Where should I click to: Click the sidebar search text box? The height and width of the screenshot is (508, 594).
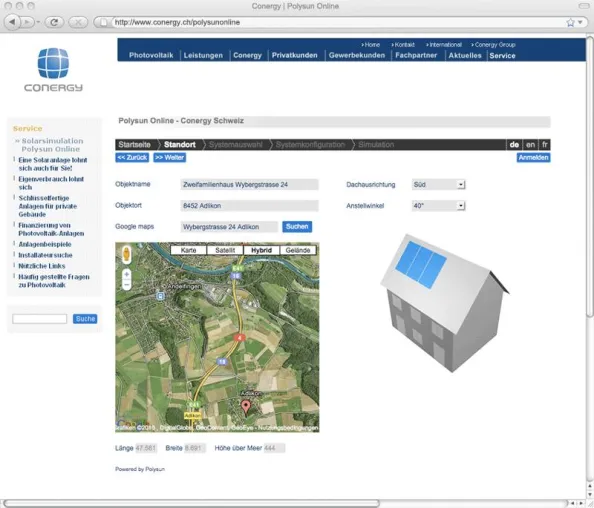pos(39,319)
